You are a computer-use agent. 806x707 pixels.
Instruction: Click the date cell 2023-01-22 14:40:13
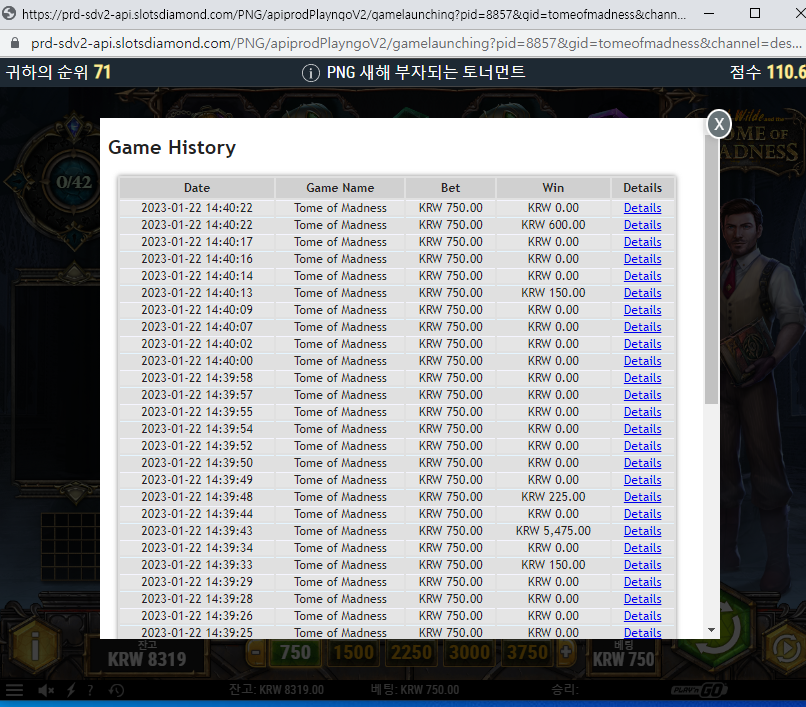tap(197, 293)
